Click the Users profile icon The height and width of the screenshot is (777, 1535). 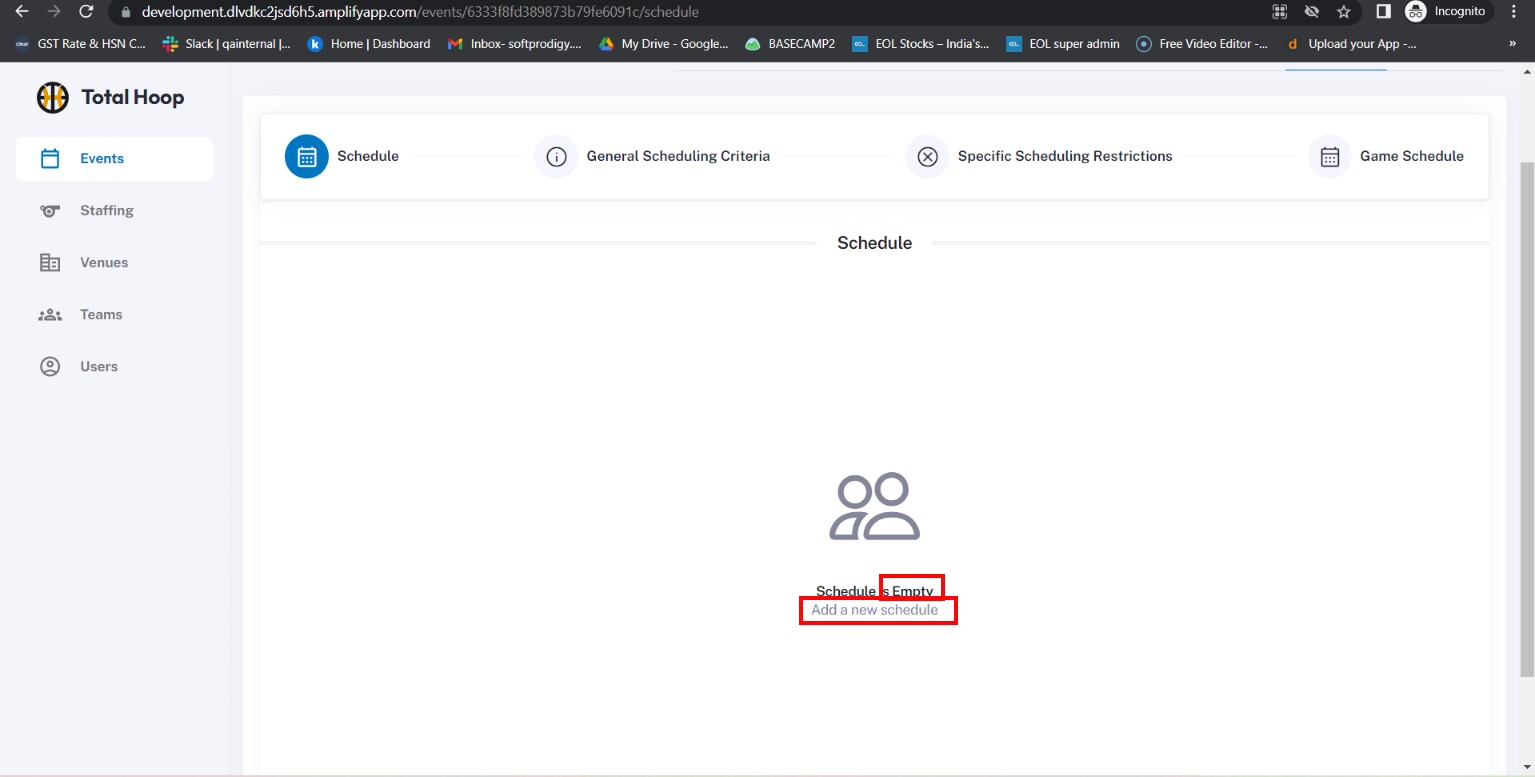(x=50, y=367)
